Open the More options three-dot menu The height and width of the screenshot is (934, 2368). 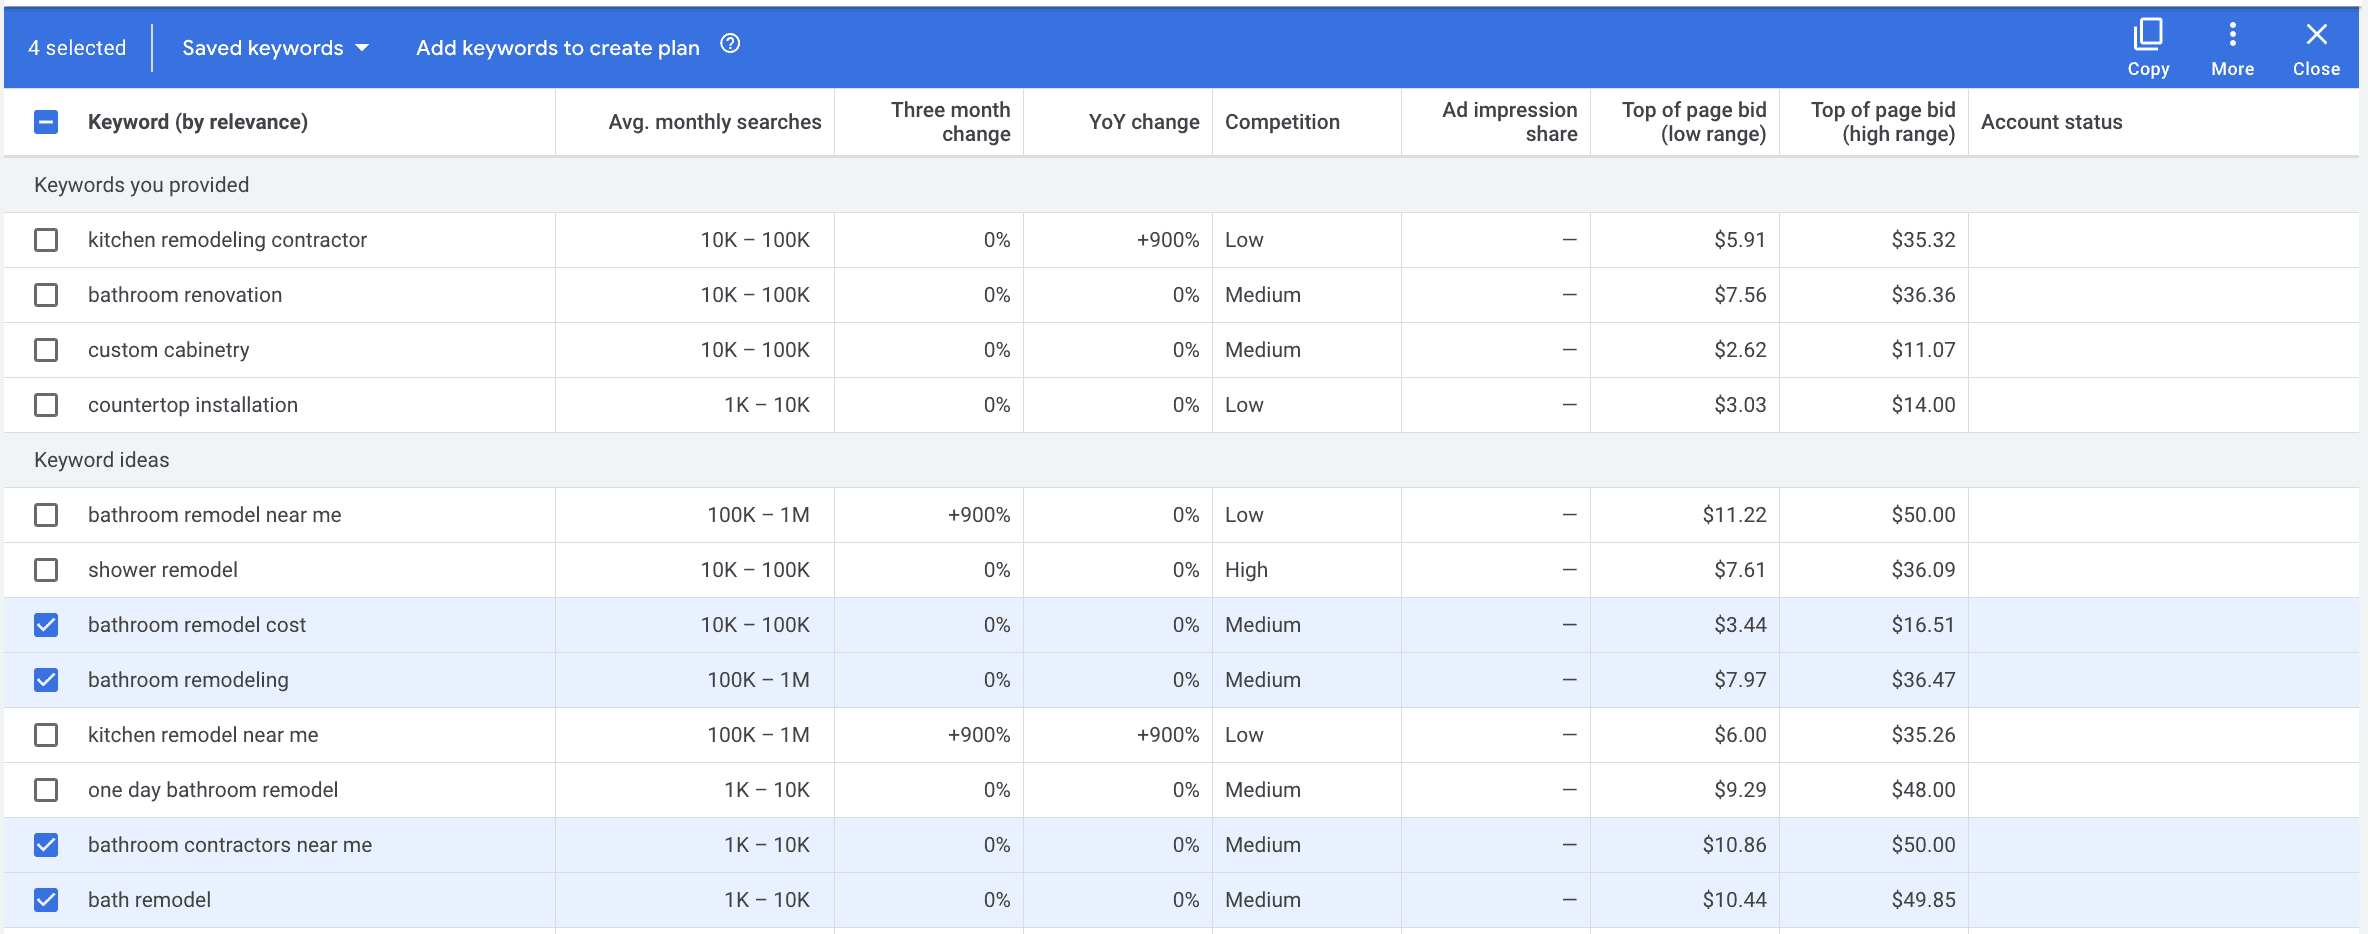tap(2232, 47)
